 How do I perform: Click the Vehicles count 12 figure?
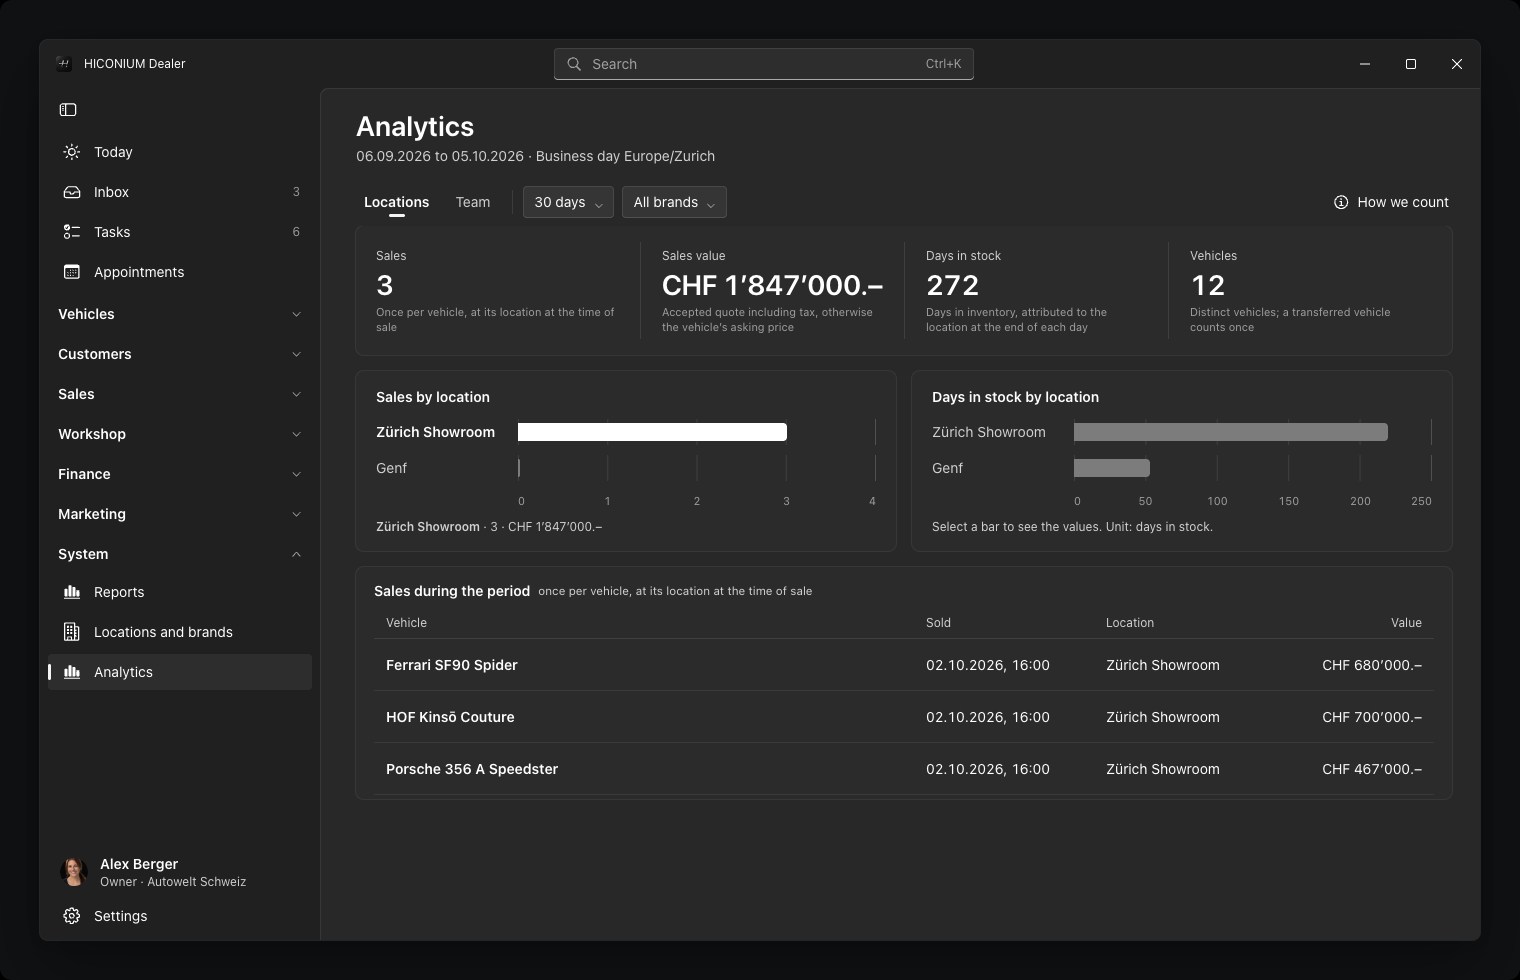tap(1207, 285)
